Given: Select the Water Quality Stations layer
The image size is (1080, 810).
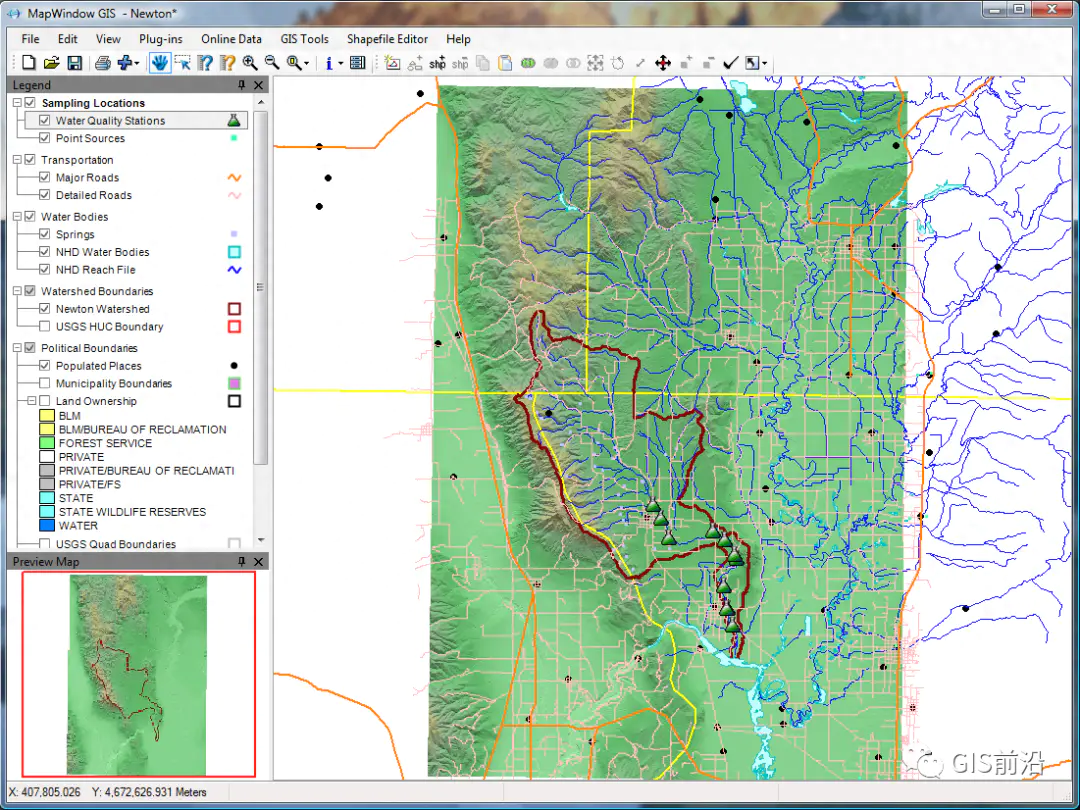Looking at the screenshot, I should click(110, 121).
